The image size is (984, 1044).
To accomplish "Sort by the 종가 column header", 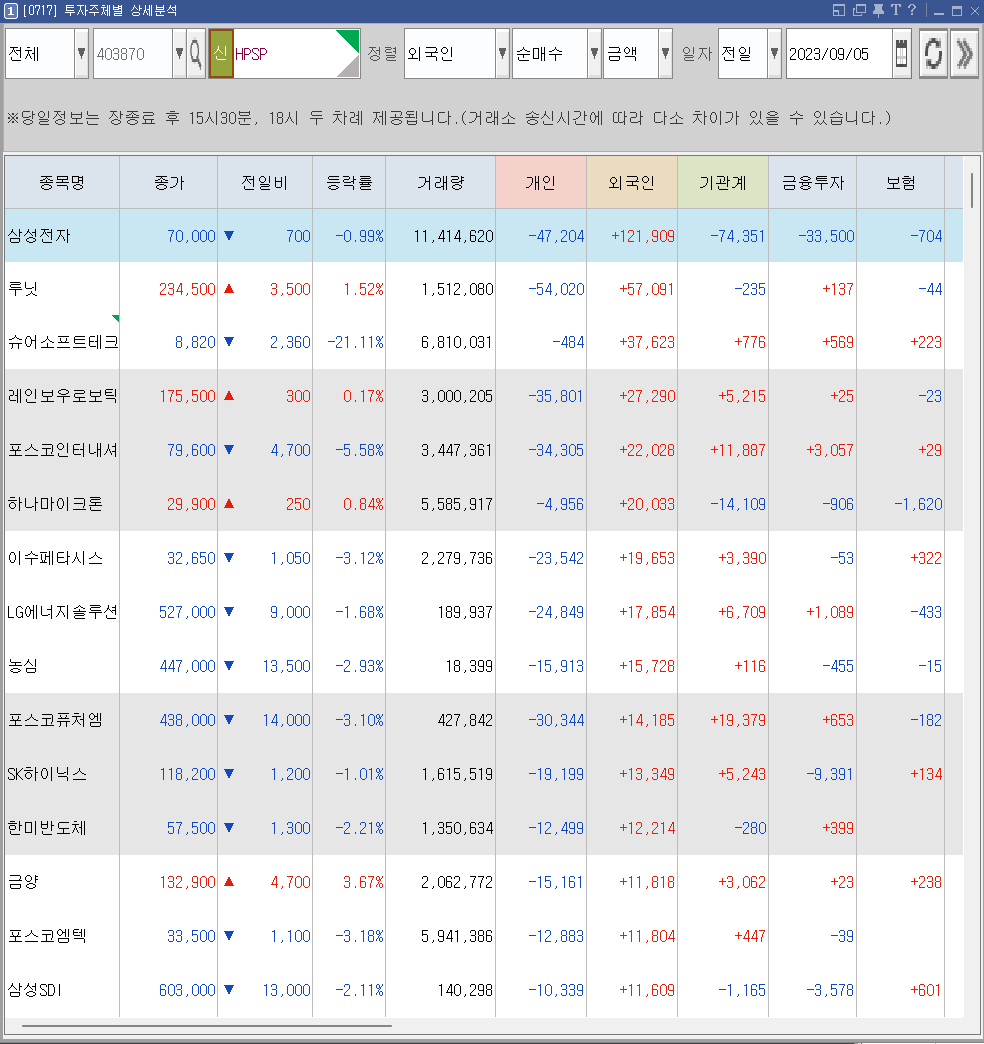I will (168, 182).
